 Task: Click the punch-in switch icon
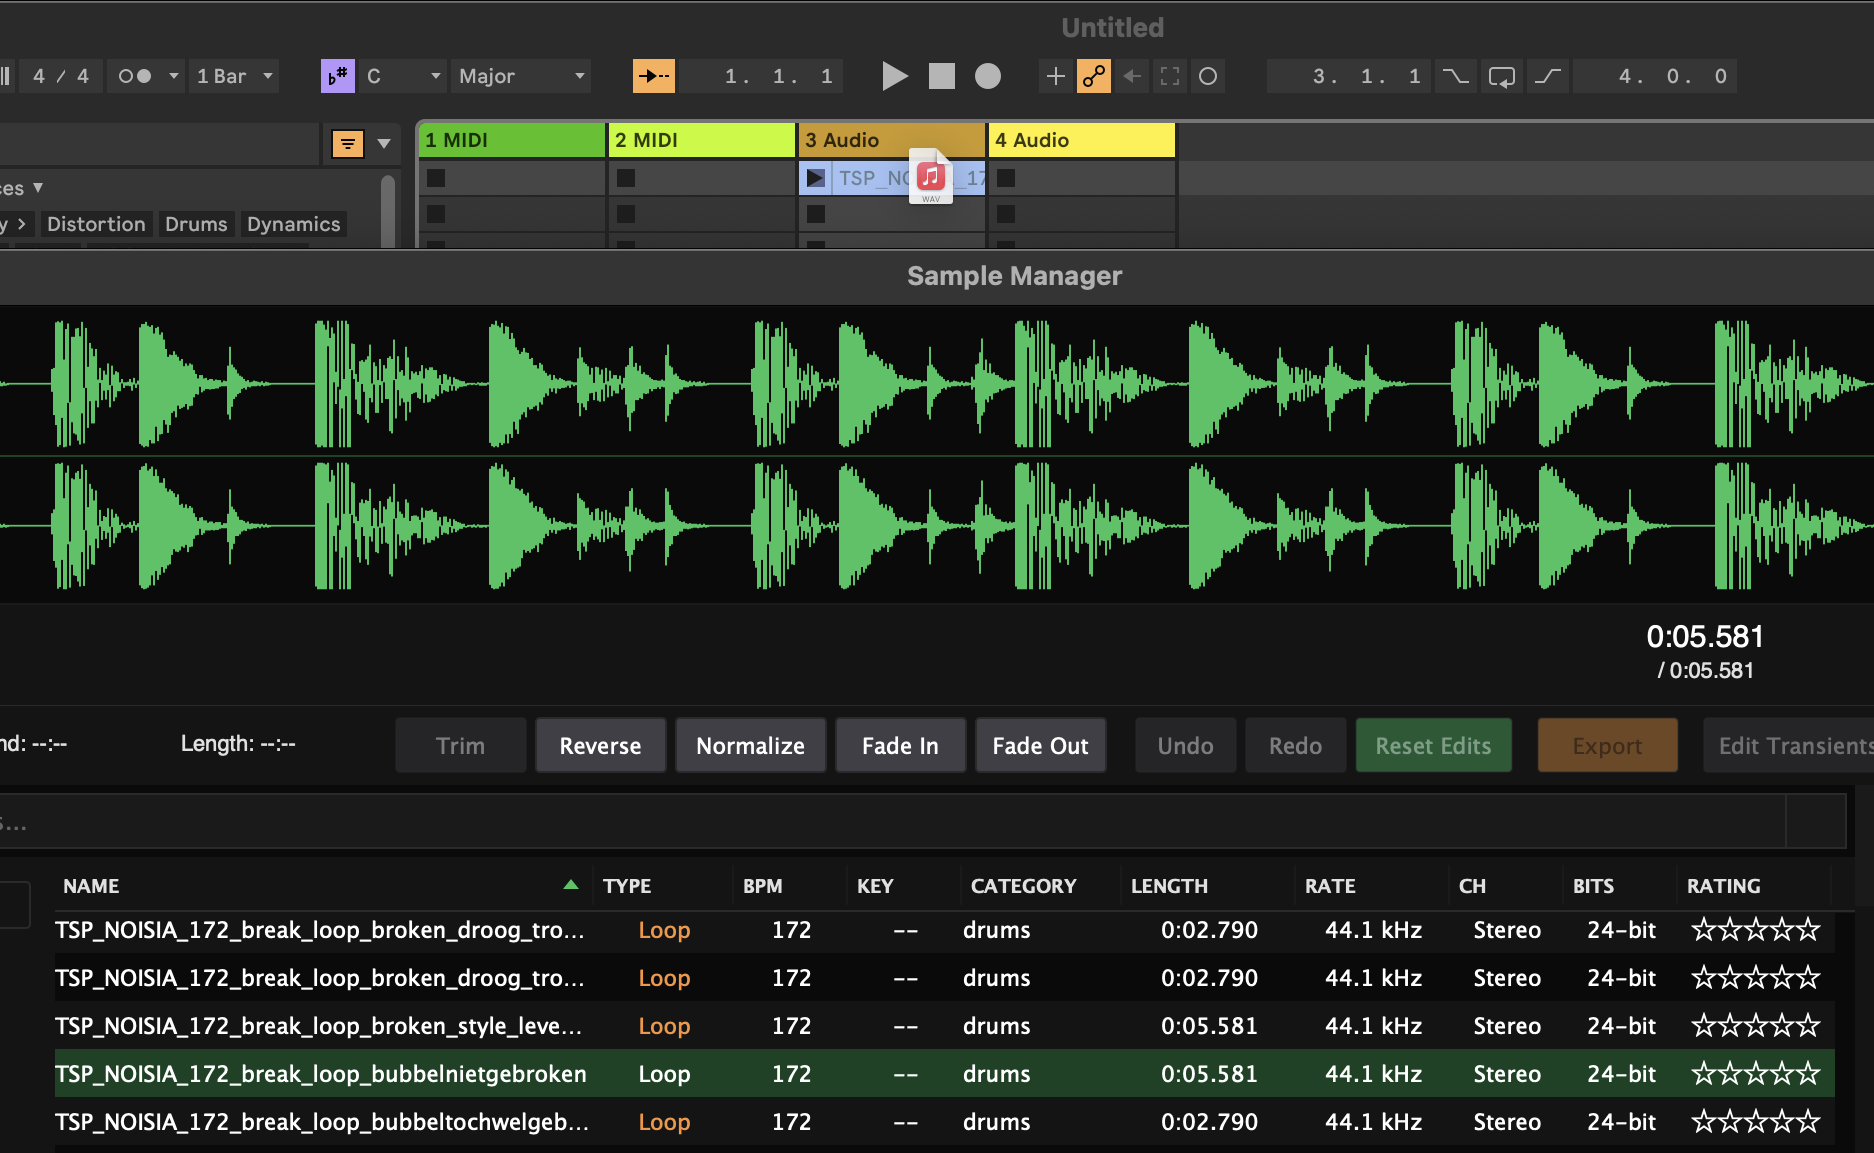tap(1455, 76)
